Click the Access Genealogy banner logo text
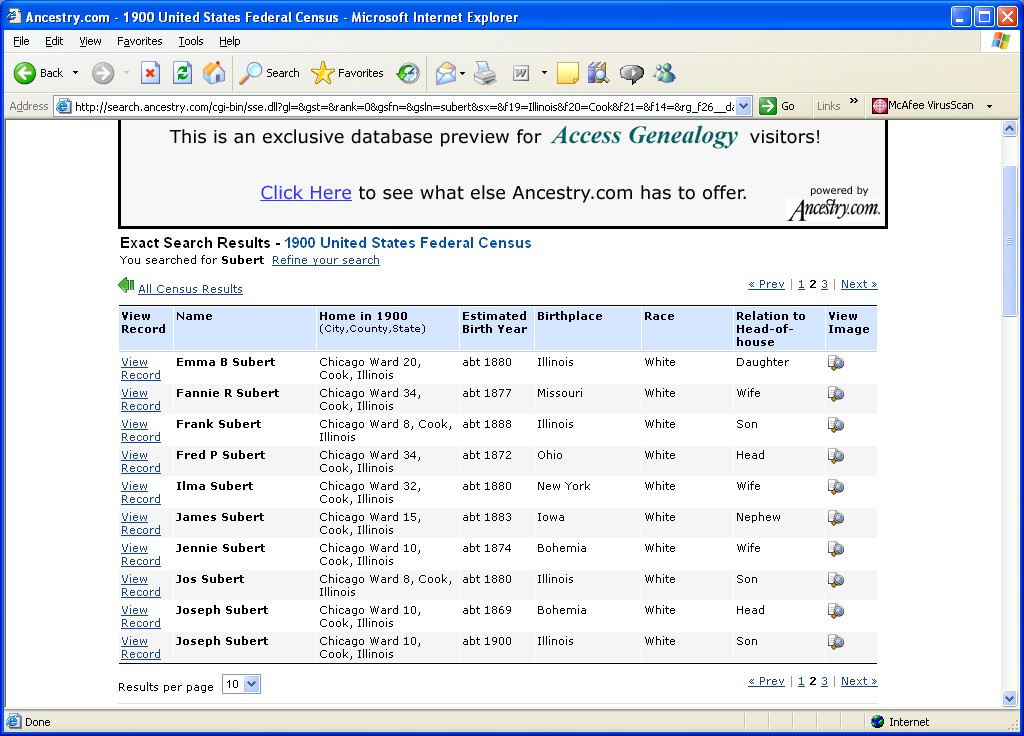The height and width of the screenshot is (736, 1024). pyautogui.click(x=645, y=136)
